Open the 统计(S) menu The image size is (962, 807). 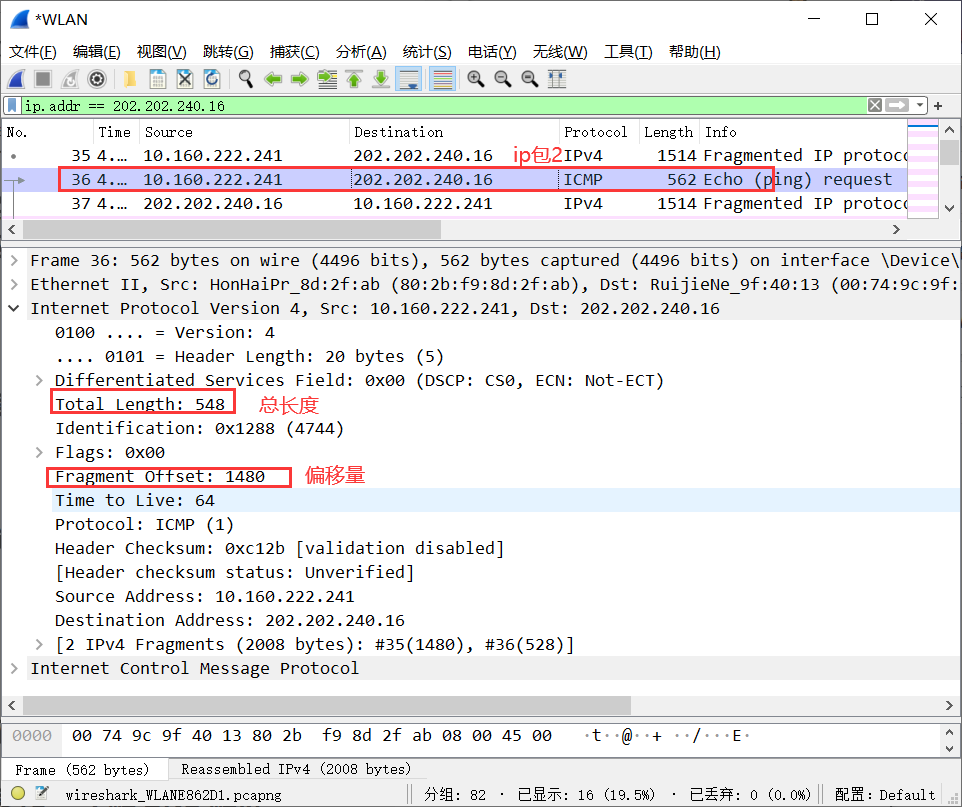[427, 52]
